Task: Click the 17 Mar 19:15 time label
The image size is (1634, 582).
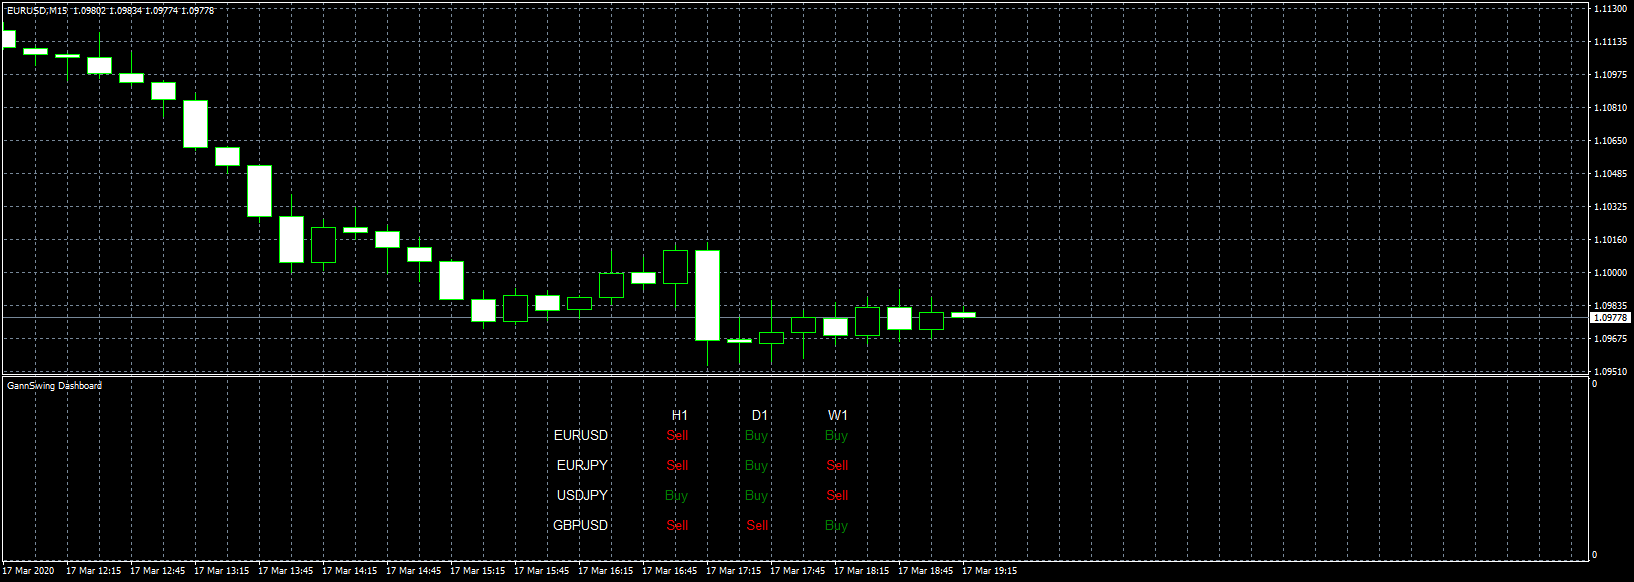Action: (989, 571)
